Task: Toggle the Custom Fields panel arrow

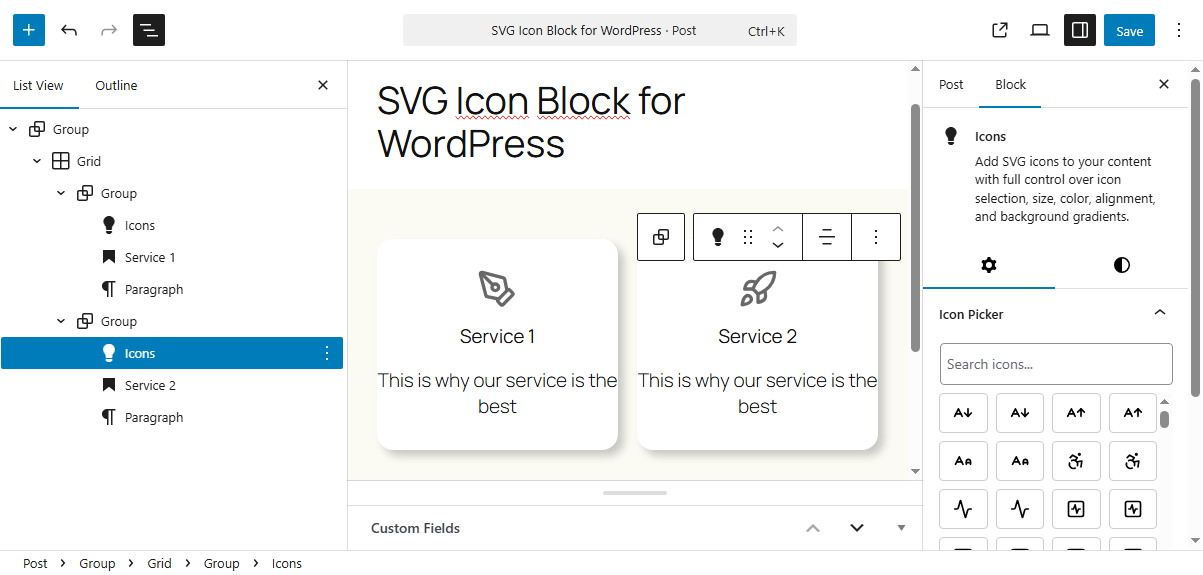Action: click(901, 528)
